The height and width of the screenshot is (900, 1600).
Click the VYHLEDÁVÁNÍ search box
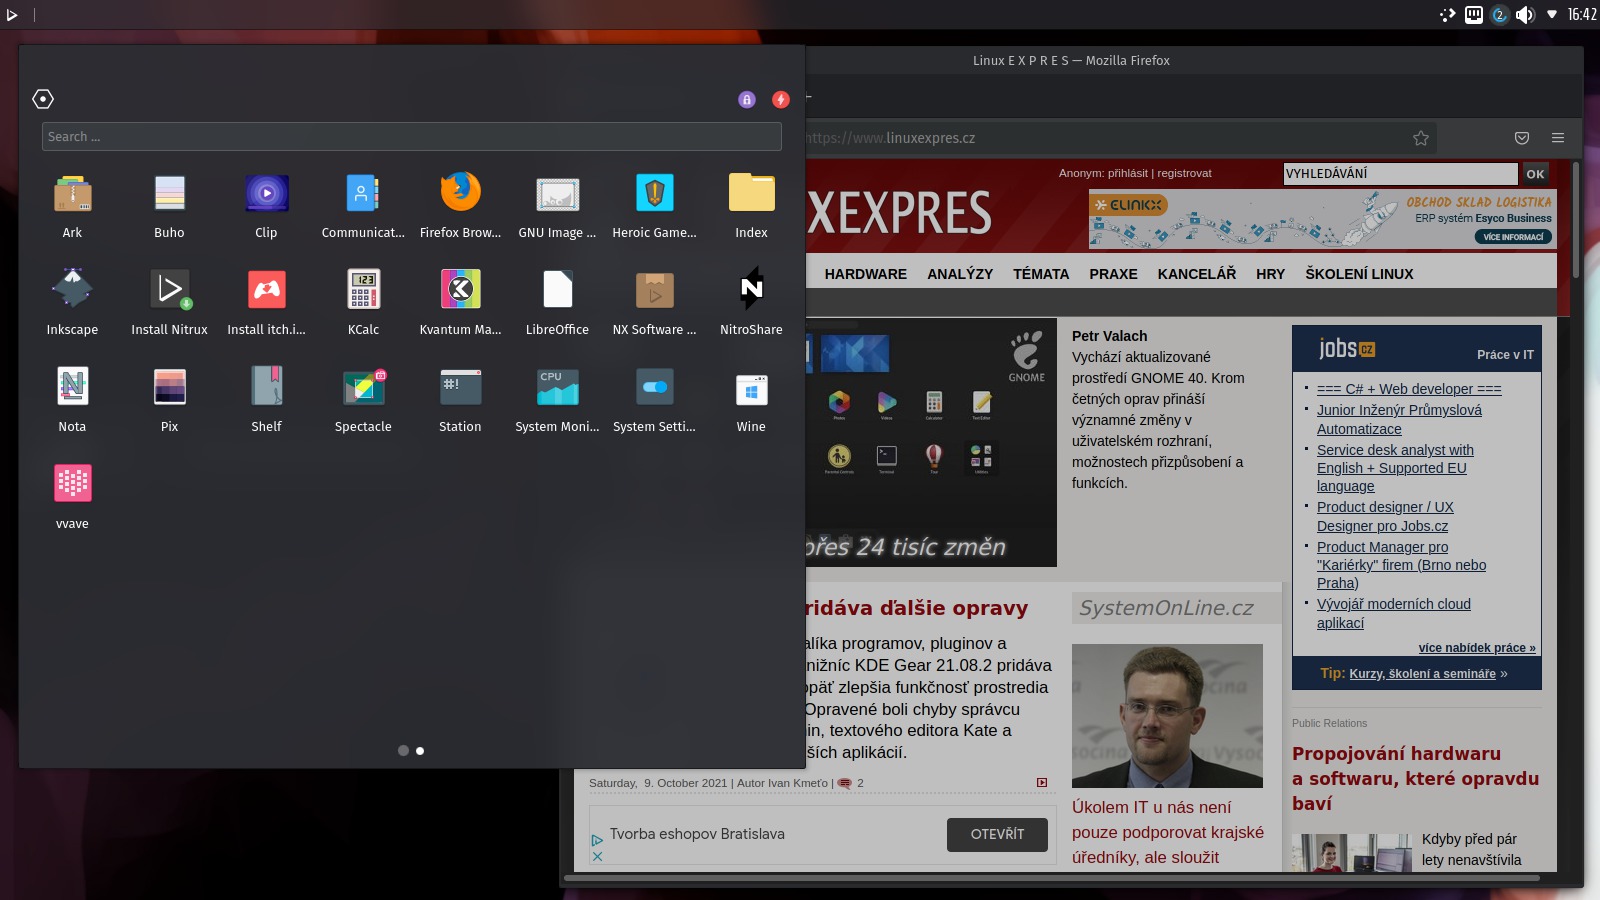click(1400, 174)
